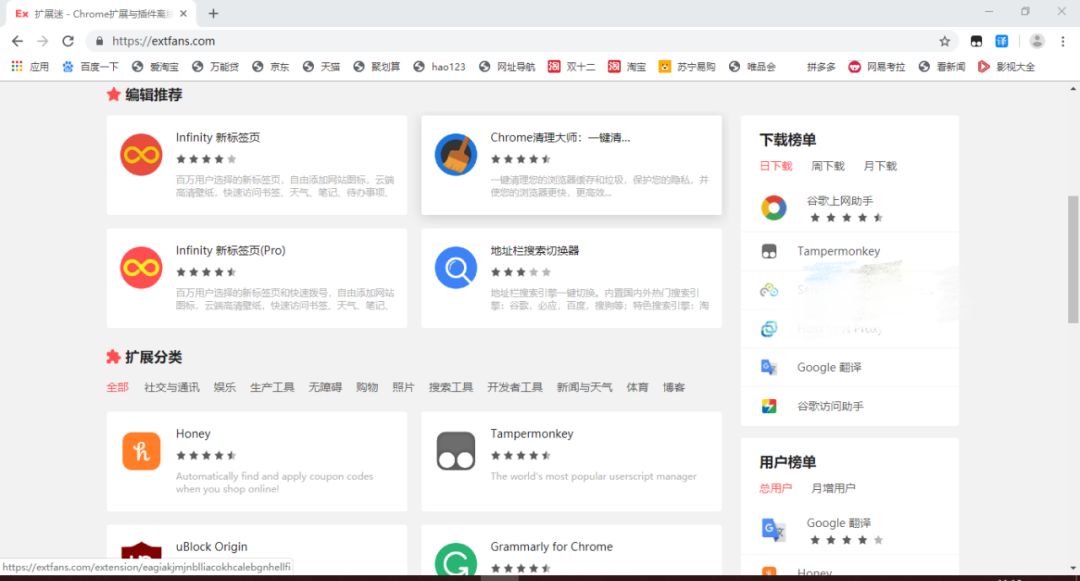
Task: Select the 生产工具 category
Action: [x=272, y=387]
